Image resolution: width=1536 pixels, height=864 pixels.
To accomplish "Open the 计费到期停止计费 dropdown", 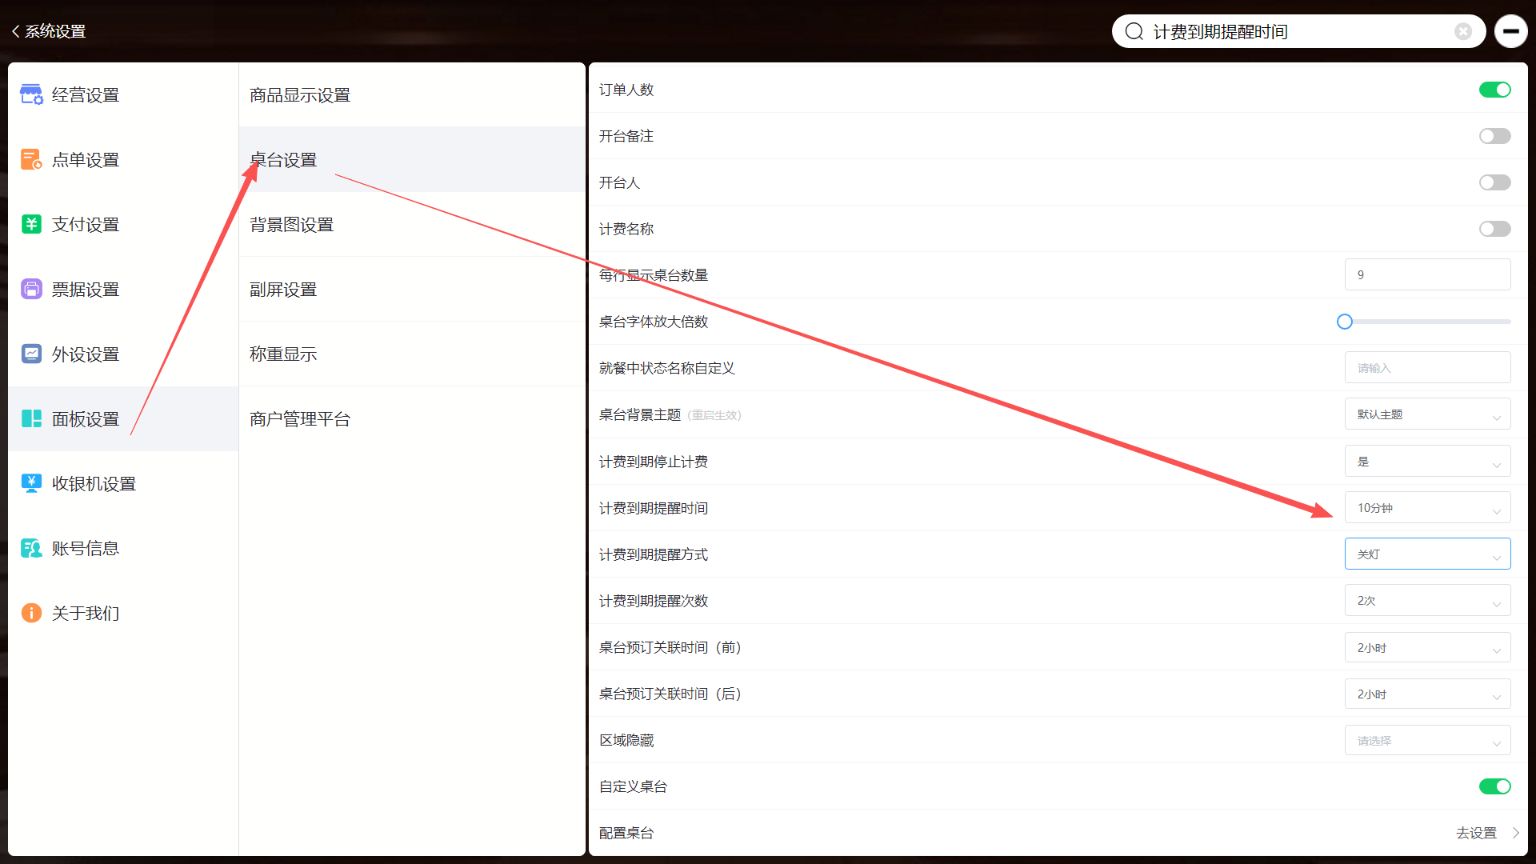I will (1427, 461).
